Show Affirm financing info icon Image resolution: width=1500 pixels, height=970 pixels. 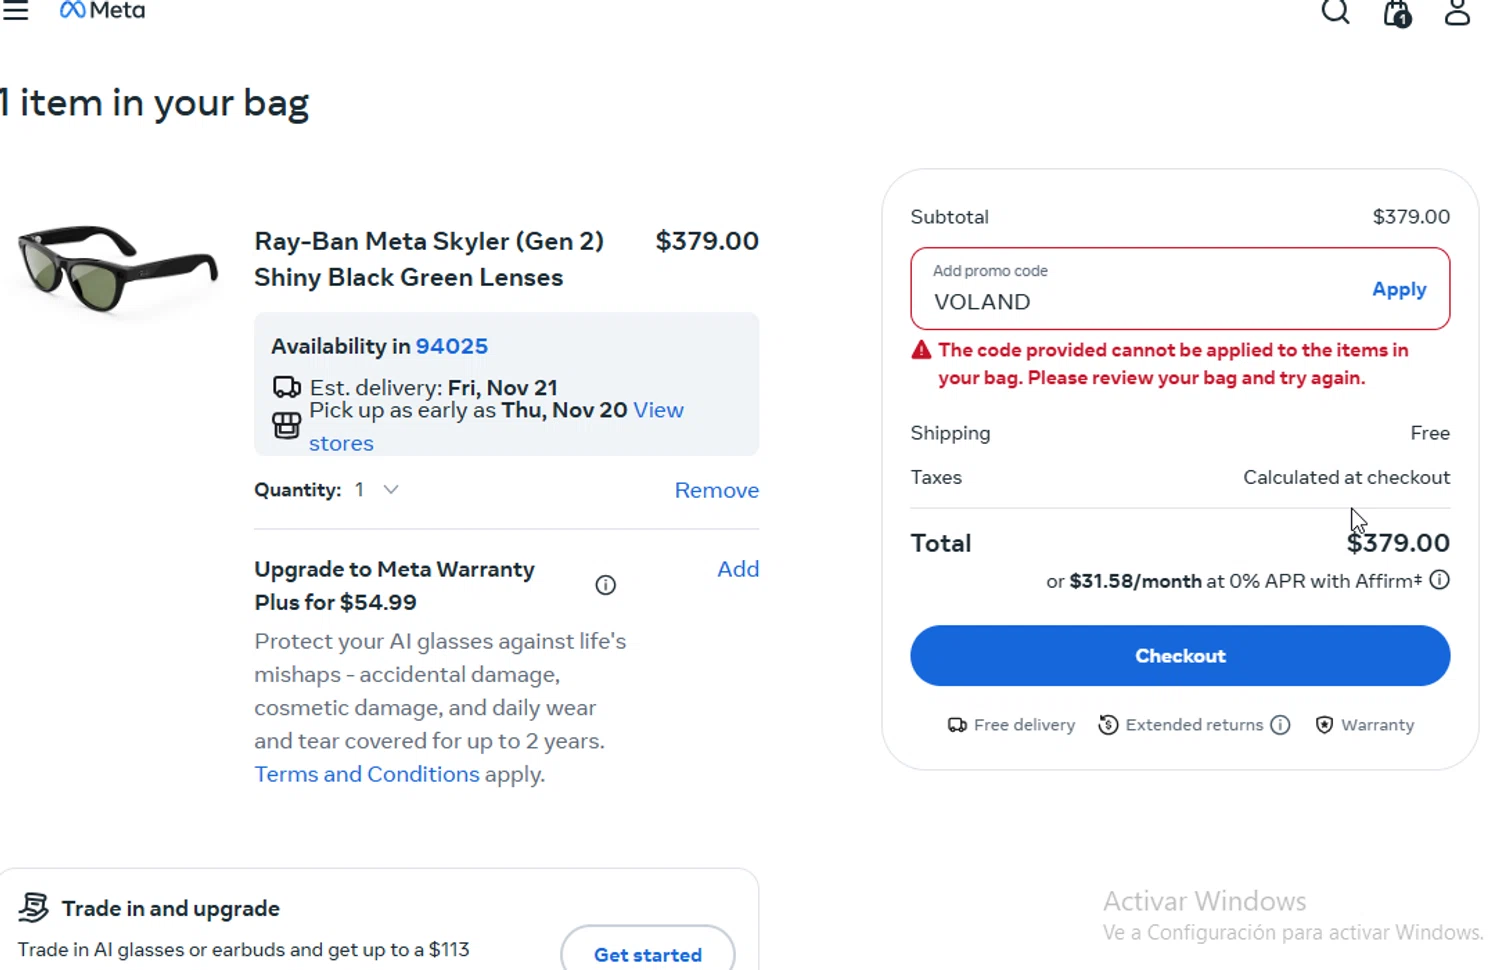1439,580
